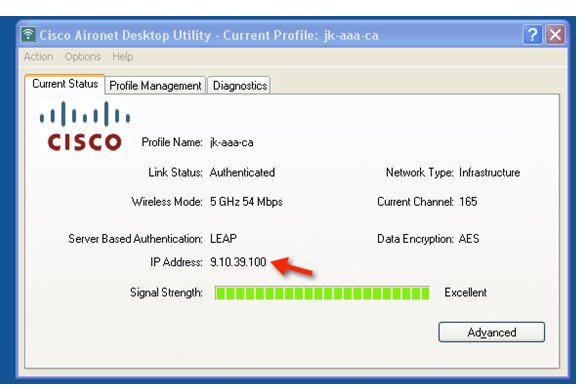The height and width of the screenshot is (388, 584).
Task: Click the Server Based Authentication: label
Action: click(136, 238)
